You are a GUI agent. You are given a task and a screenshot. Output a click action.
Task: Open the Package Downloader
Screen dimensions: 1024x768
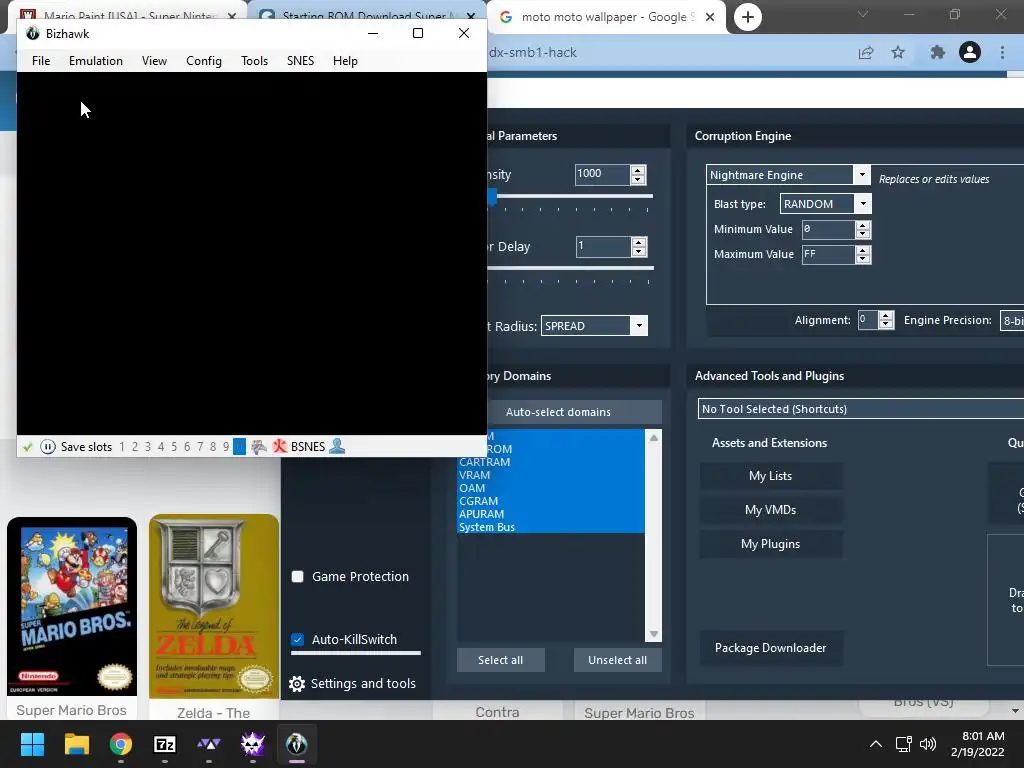point(771,648)
